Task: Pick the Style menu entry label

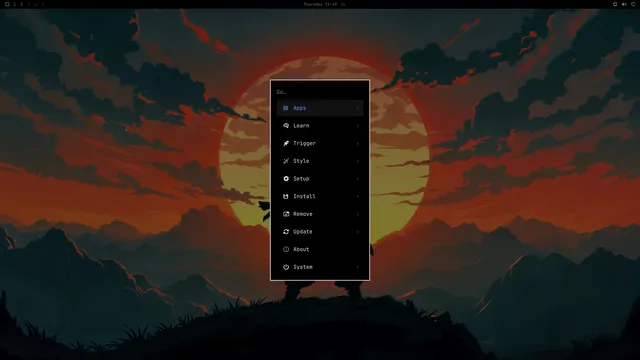Action: point(301,161)
